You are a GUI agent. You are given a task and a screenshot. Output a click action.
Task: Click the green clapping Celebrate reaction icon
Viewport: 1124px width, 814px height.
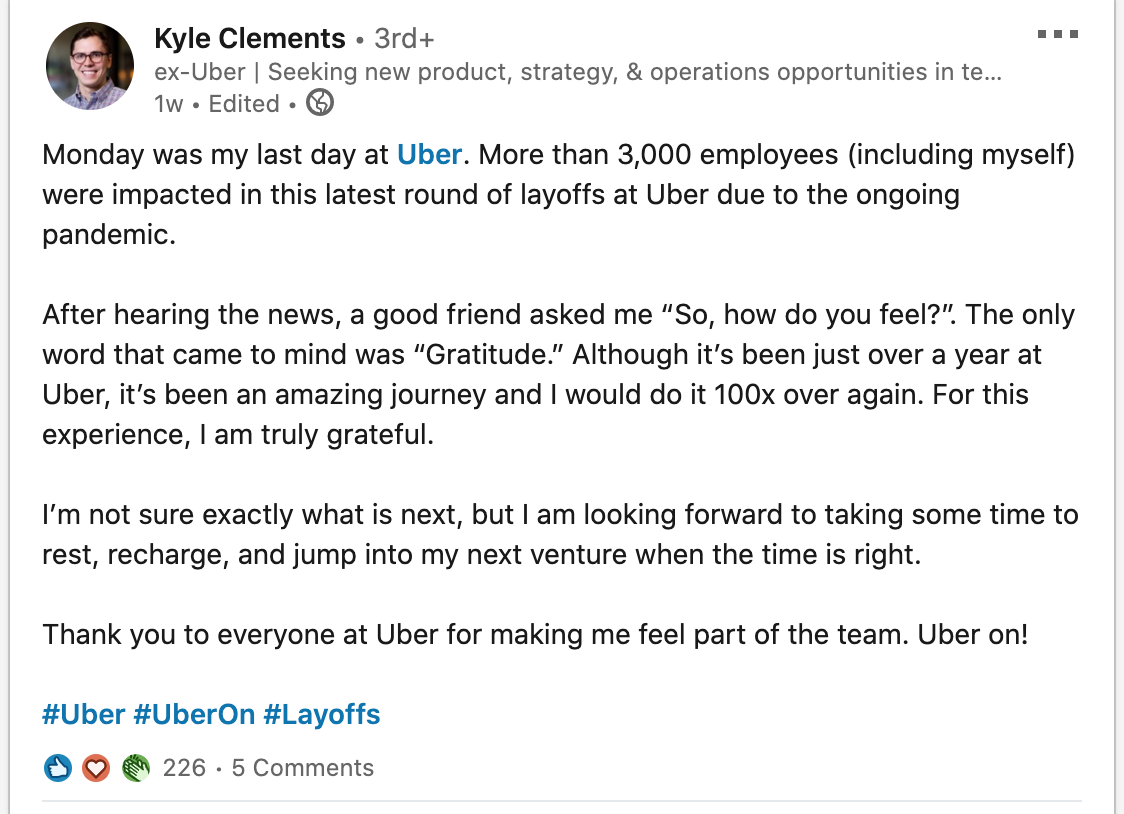coord(135,768)
